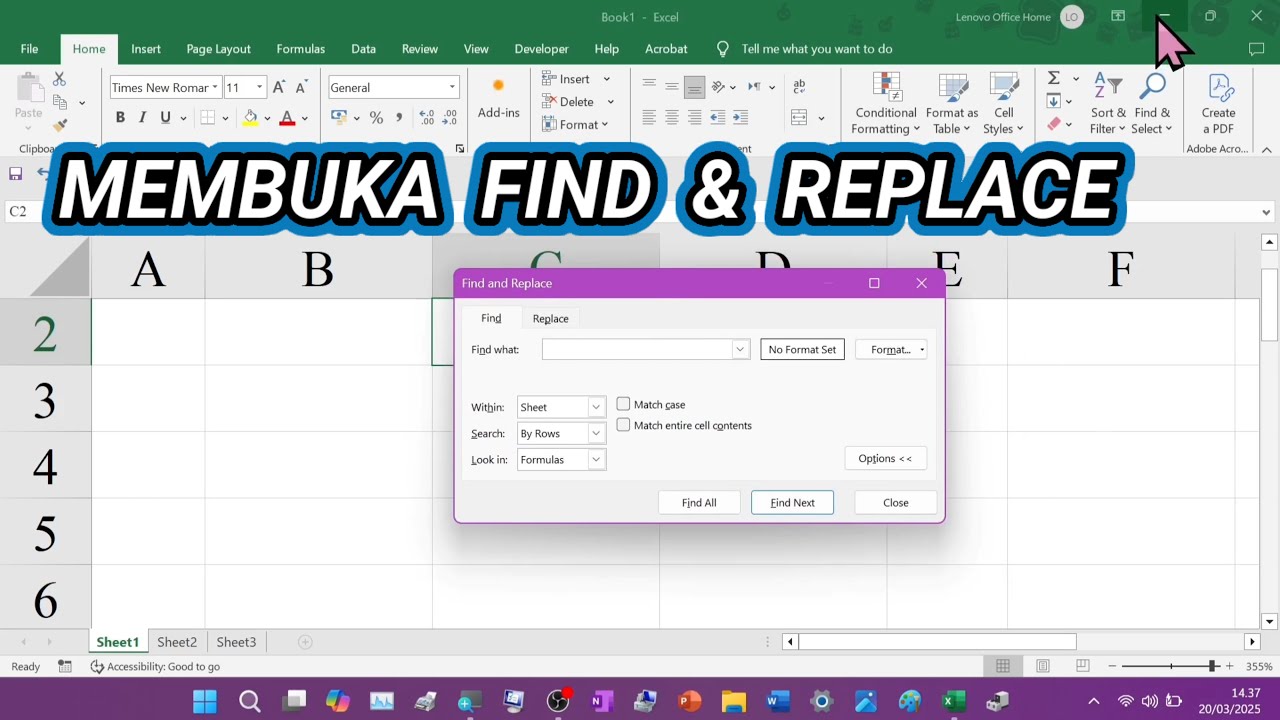Screen dimensions: 1280x720
Task: Click the AutoSum sigma icon
Action: coord(1054,78)
